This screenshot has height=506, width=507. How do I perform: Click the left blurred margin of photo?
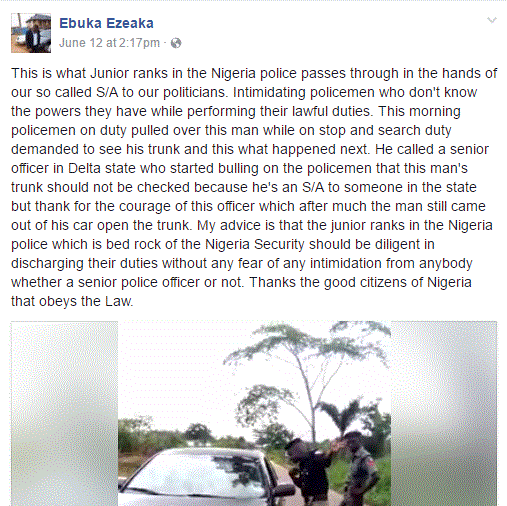coord(64,413)
